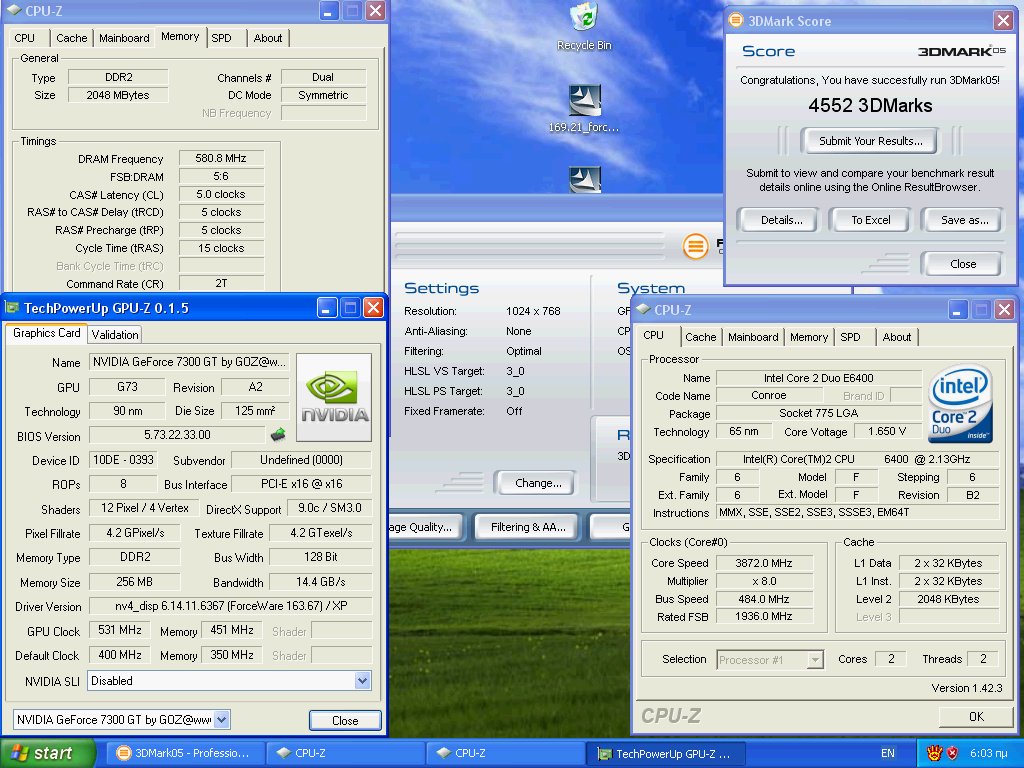Click the GPU-Z title bar icon
The image size is (1024, 768).
pyautogui.click(x=12, y=308)
